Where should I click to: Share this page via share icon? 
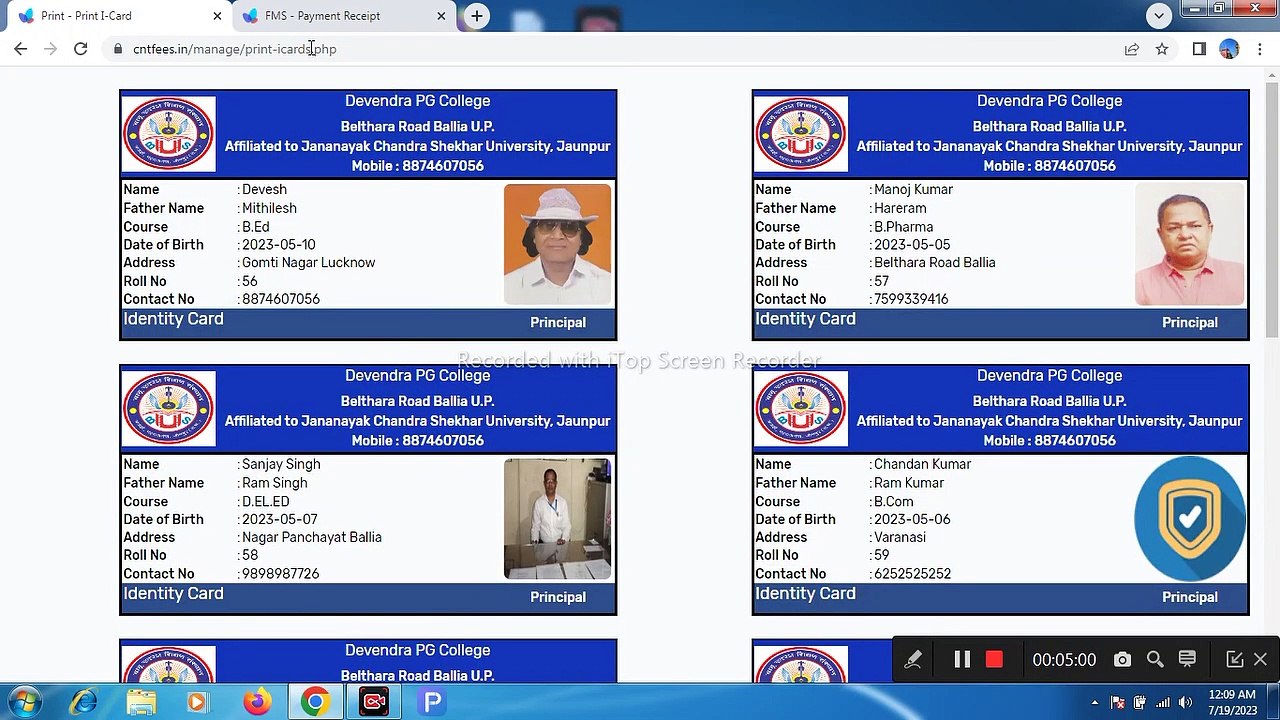[x=1132, y=49]
